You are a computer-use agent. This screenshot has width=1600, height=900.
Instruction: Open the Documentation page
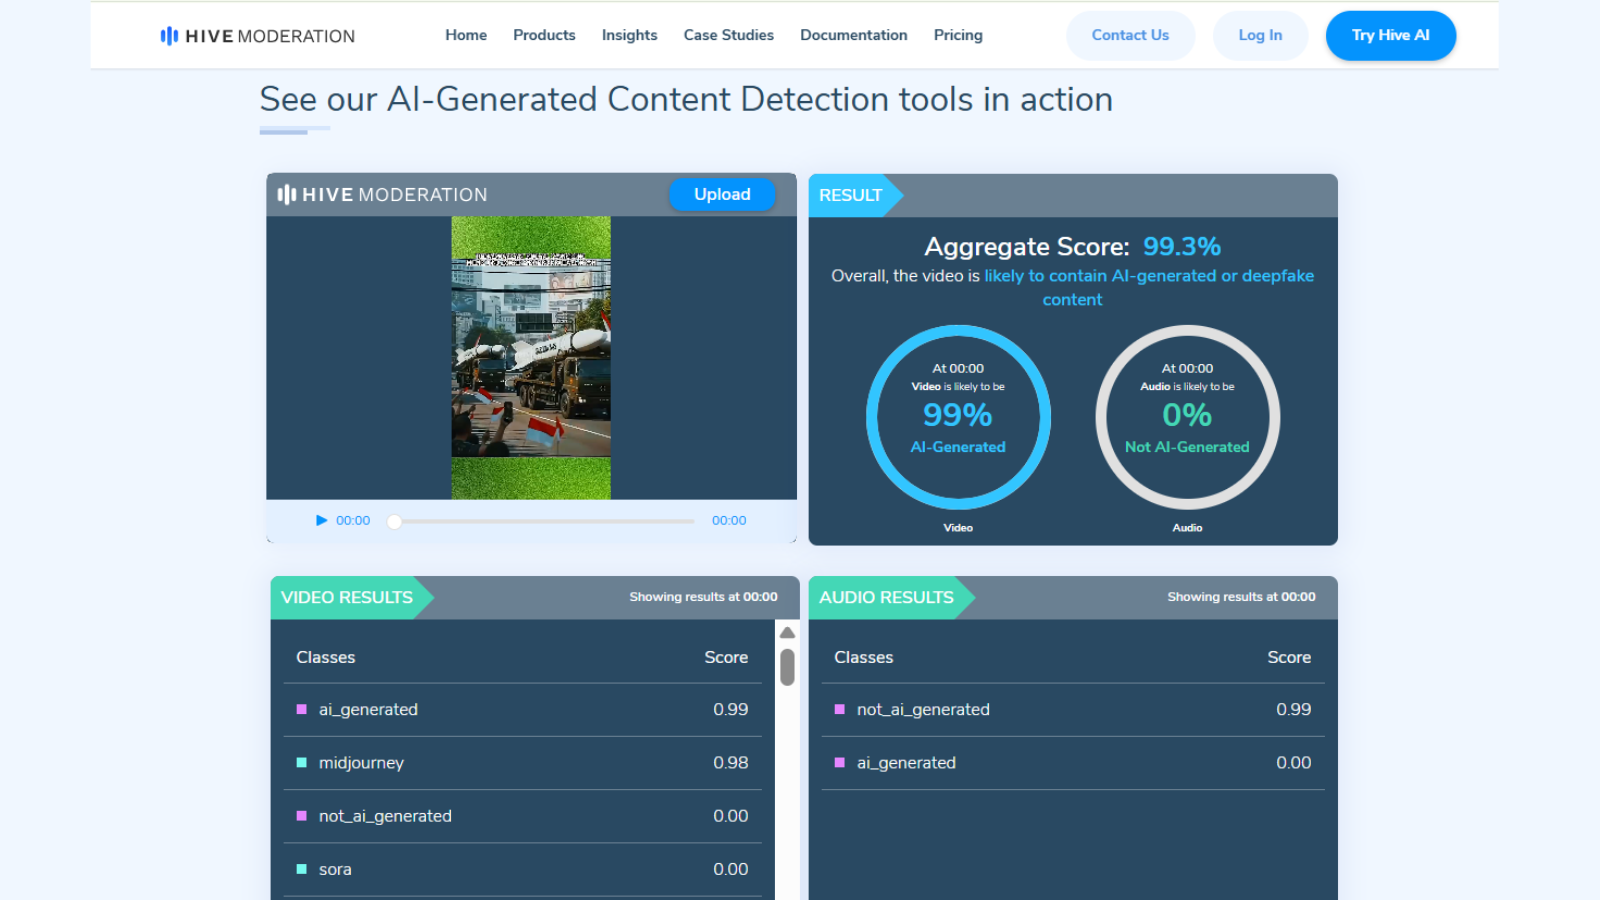[x=853, y=35]
